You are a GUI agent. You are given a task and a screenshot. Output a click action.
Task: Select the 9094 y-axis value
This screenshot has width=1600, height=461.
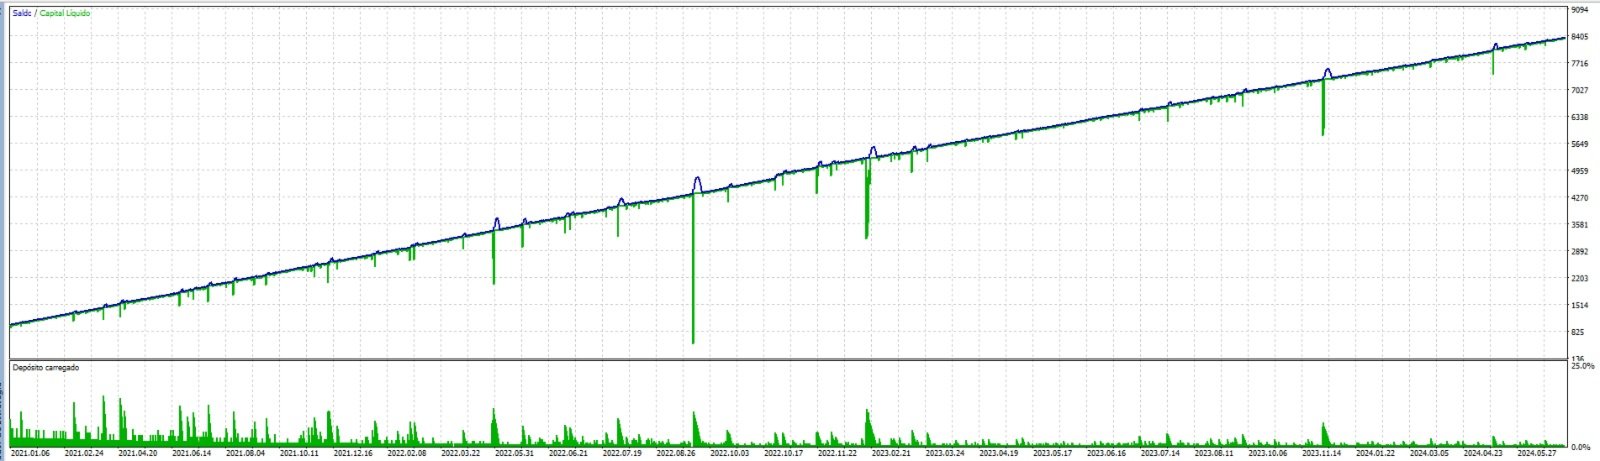pos(1580,10)
